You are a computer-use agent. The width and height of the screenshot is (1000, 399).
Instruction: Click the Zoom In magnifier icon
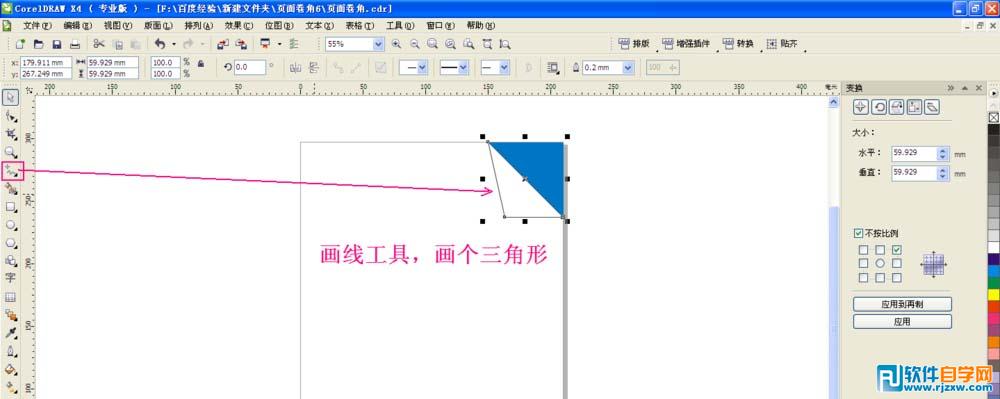(x=396, y=44)
